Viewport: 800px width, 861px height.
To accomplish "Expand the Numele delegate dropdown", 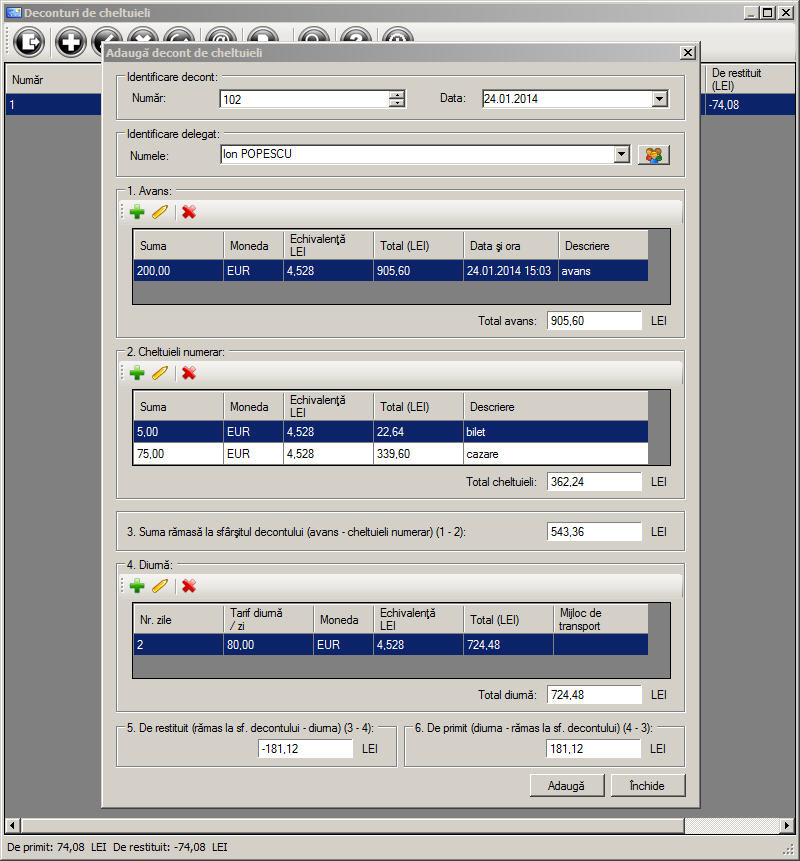I will click(x=621, y=155).
